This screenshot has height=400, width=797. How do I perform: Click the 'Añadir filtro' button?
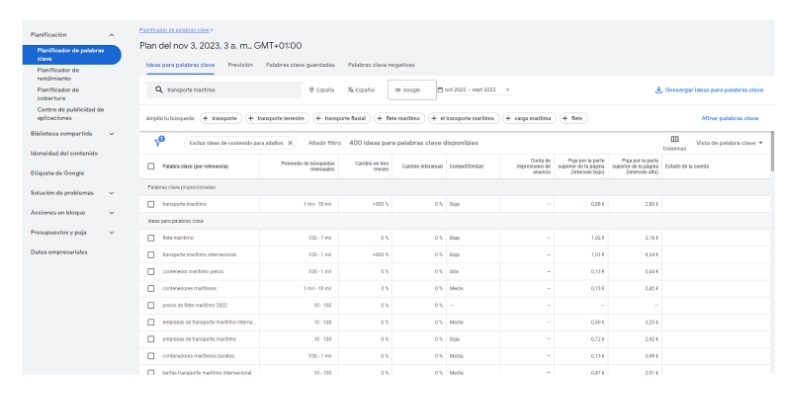(x=324, y=143)
